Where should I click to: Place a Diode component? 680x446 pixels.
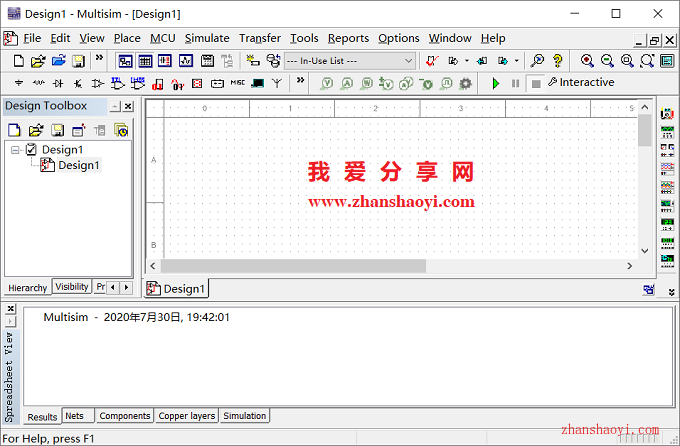point(58,83)
